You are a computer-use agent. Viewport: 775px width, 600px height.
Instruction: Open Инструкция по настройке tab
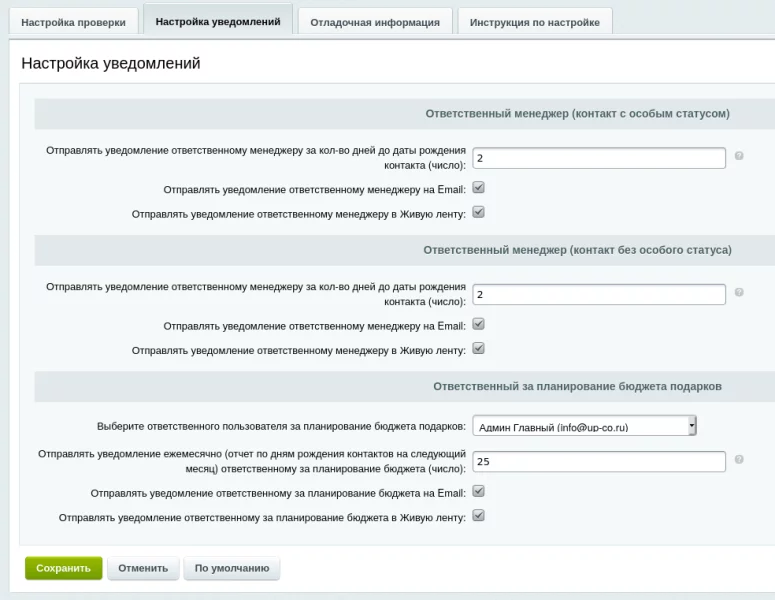tap(535, 22)
